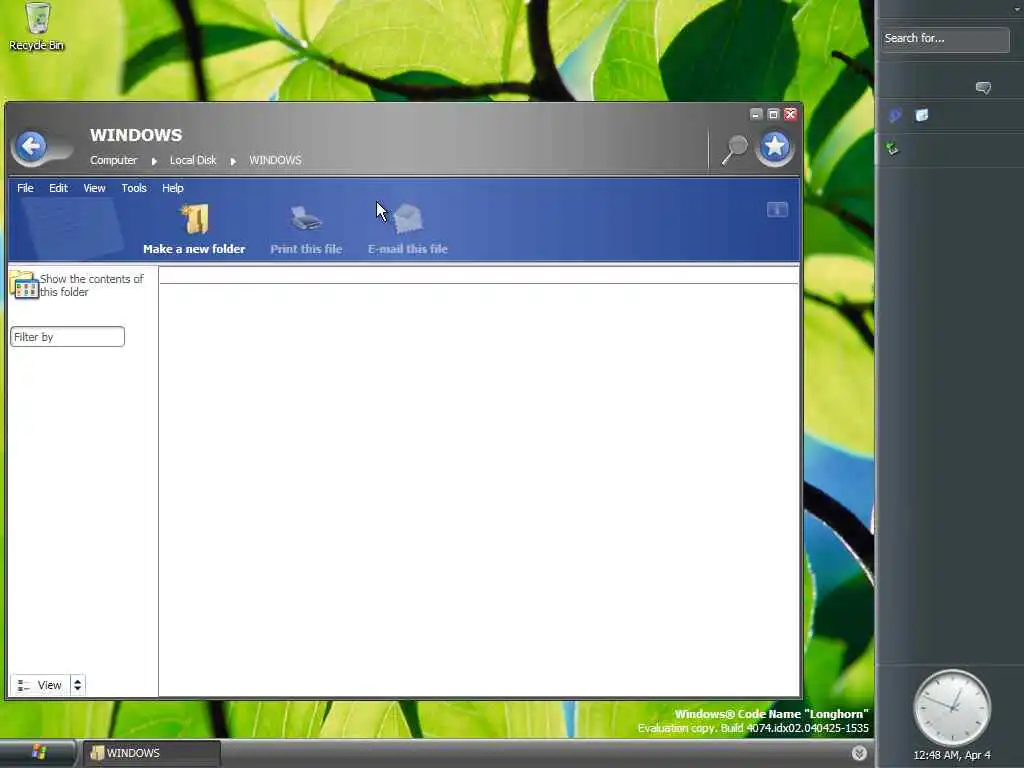Toggle the info pane button in toolbar
Viewport: 1024px width, 768px height.
click(777, 210)
